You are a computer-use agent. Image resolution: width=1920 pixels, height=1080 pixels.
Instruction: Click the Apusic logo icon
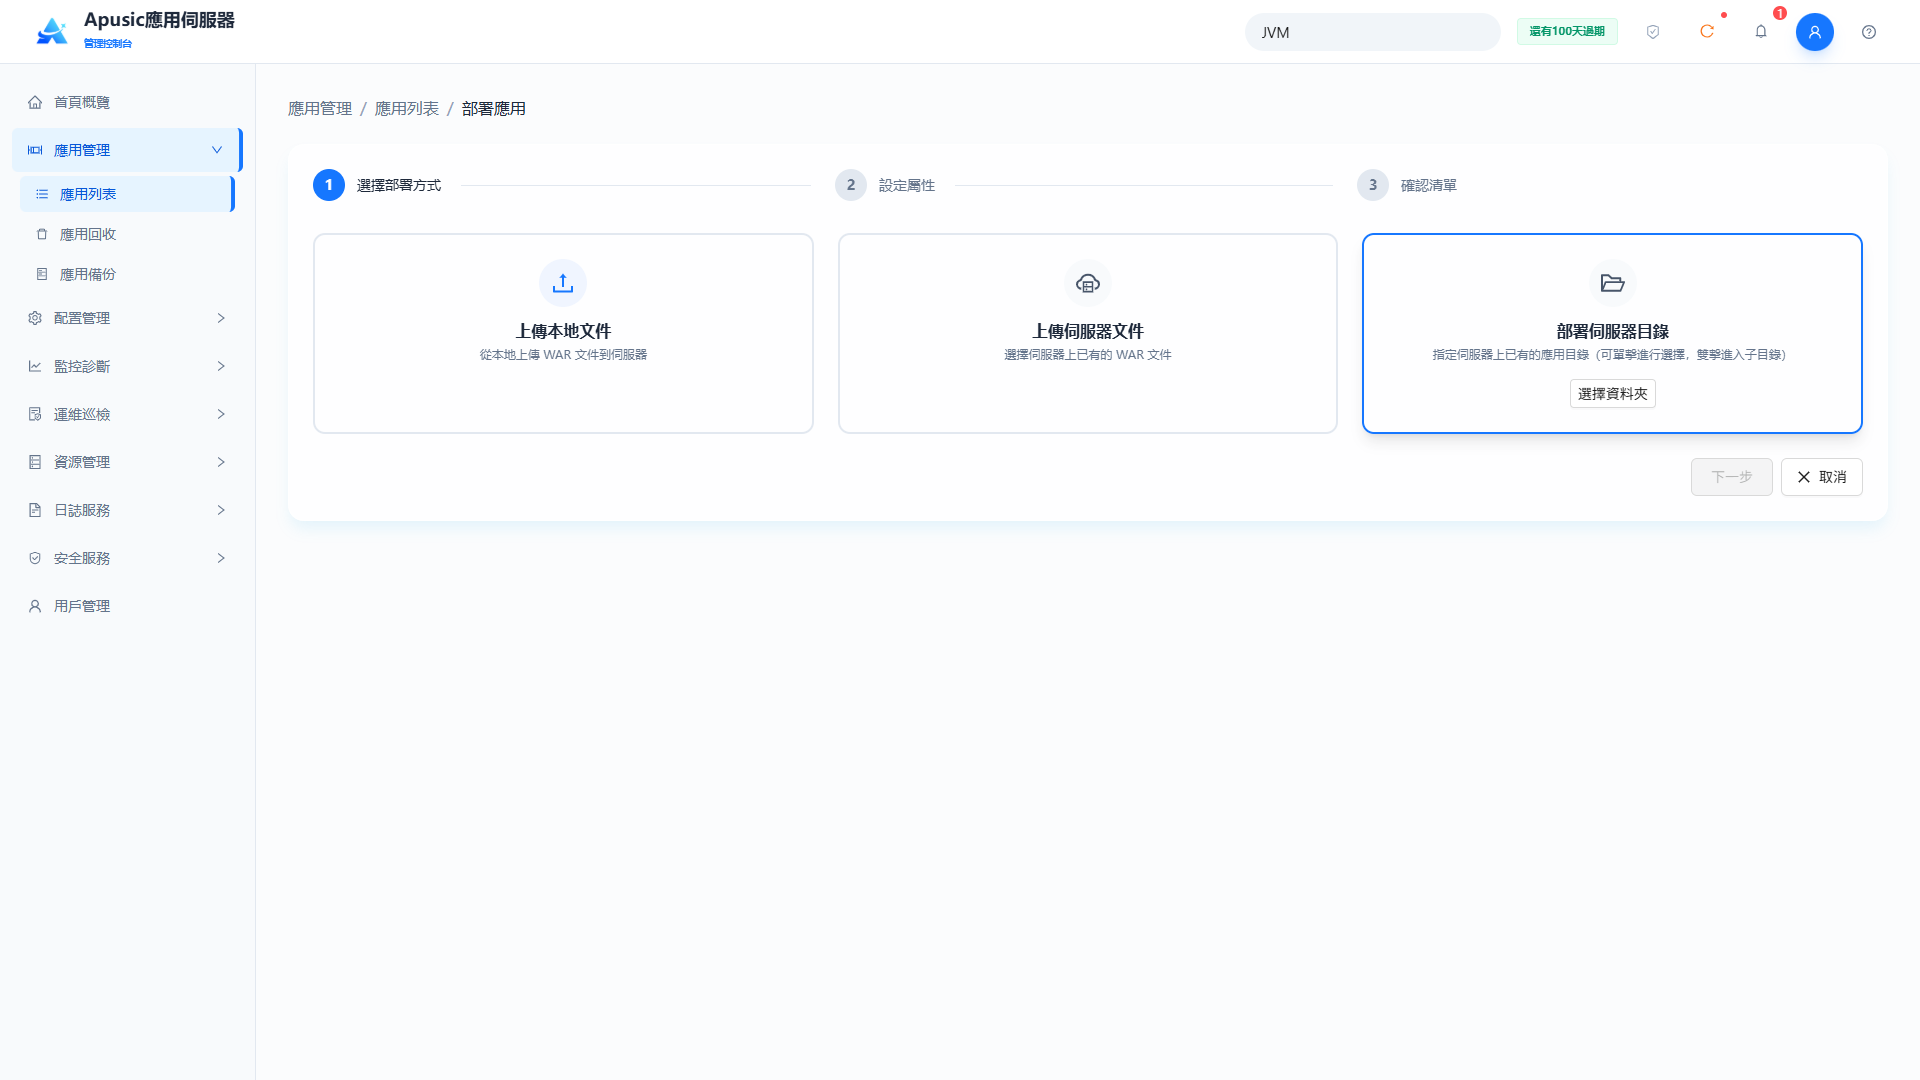pos(52,31)
